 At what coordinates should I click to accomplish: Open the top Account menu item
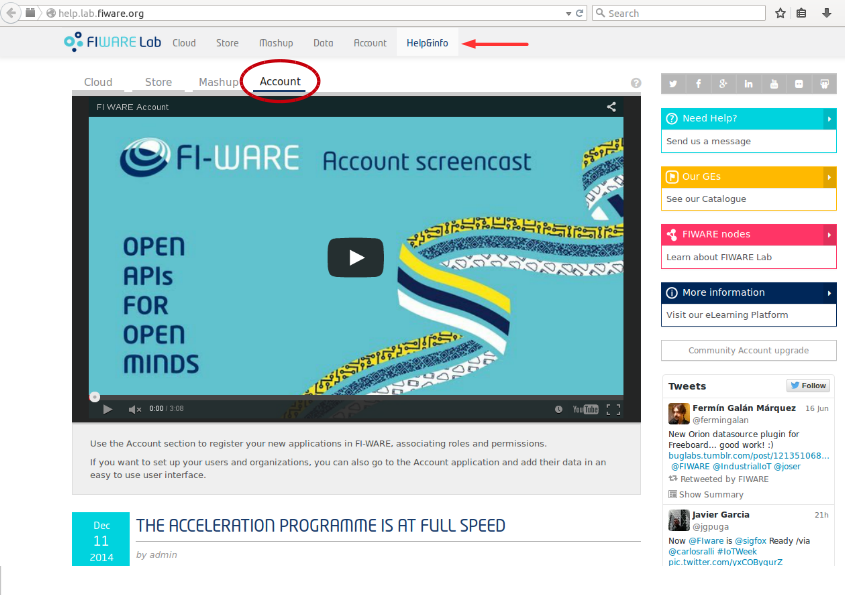coord(370,43)
